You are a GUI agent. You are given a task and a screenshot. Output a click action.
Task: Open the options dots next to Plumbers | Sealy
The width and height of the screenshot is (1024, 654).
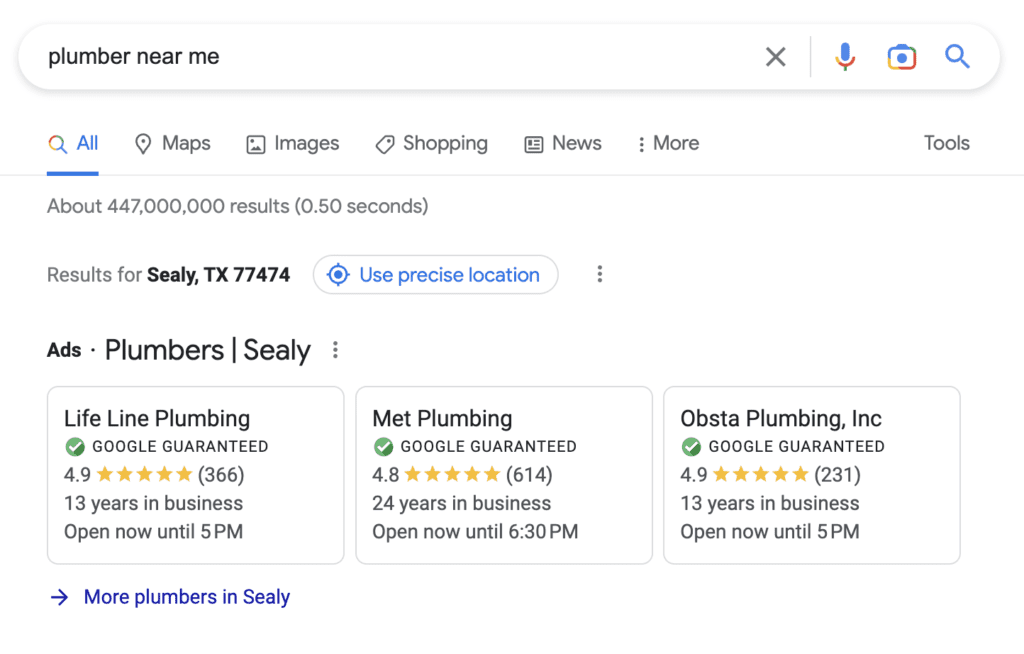pyautogui.click(x=335, y=350)
